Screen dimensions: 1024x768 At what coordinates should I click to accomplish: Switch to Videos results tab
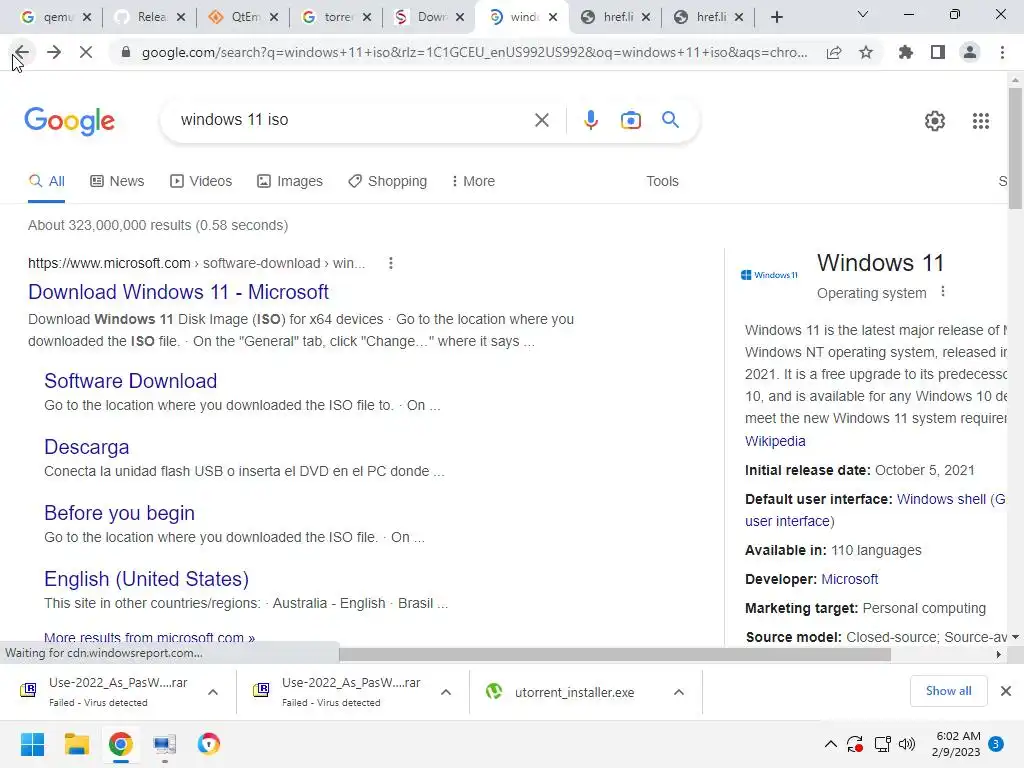point(201,181)
